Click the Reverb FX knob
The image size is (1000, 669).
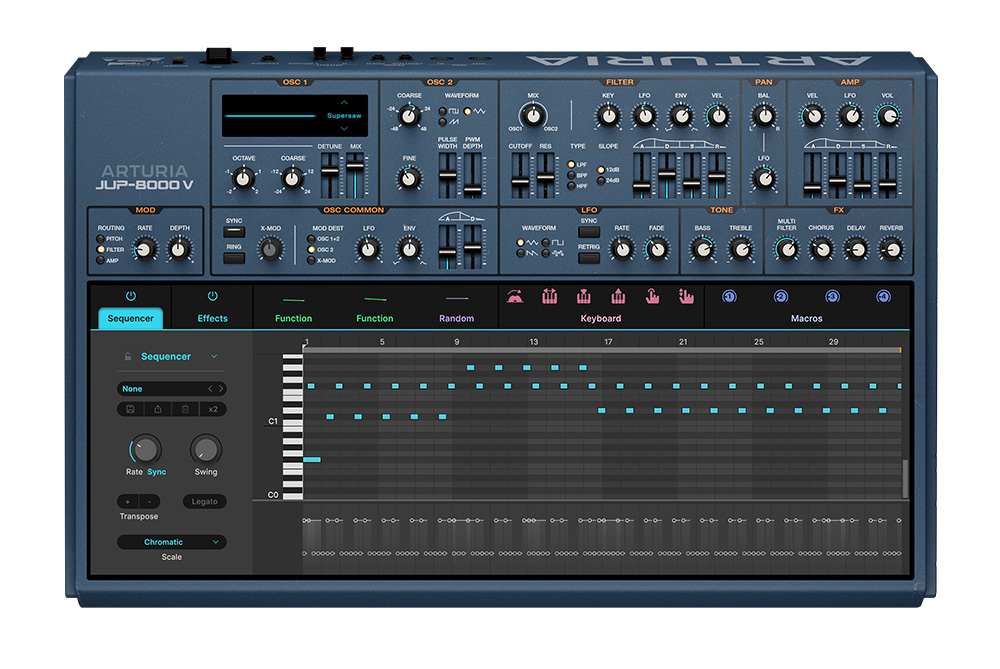[891, 249]
